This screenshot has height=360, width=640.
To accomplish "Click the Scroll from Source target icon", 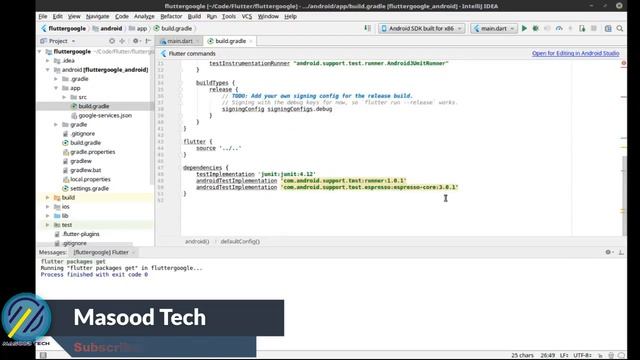I will 112,41.
